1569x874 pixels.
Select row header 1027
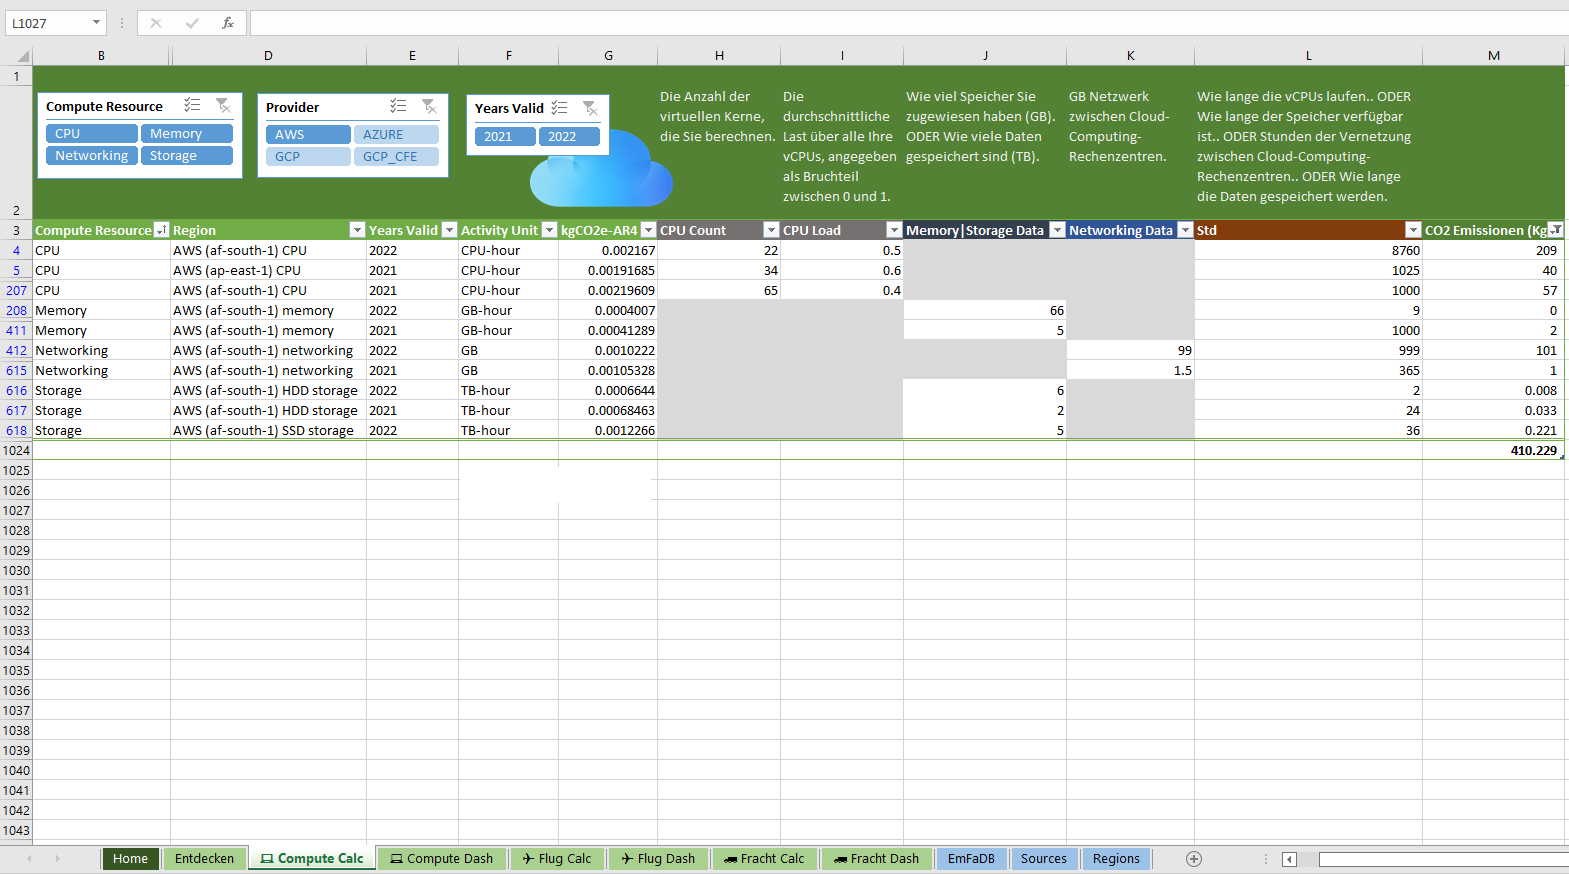(16, 510)
